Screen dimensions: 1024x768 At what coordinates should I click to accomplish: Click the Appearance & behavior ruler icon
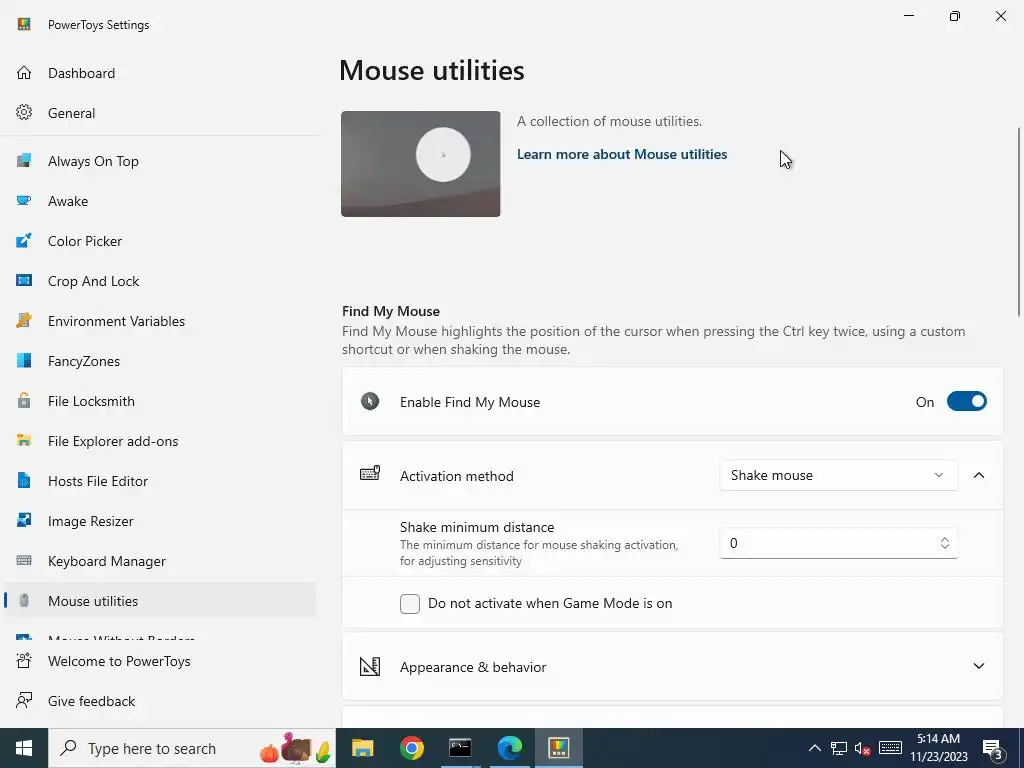370,666
